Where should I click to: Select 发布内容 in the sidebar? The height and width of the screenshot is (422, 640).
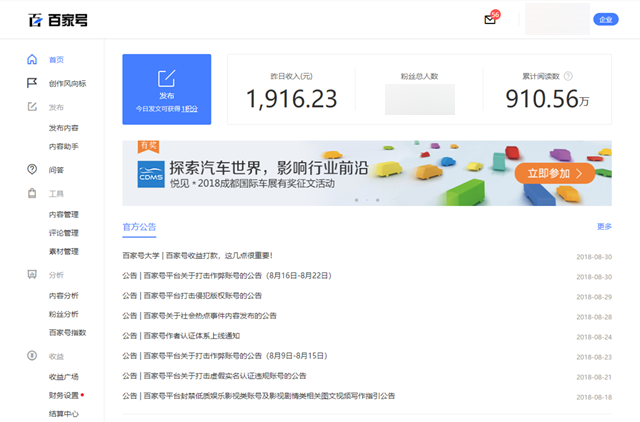pyautogui.click(x=64, y=128)
